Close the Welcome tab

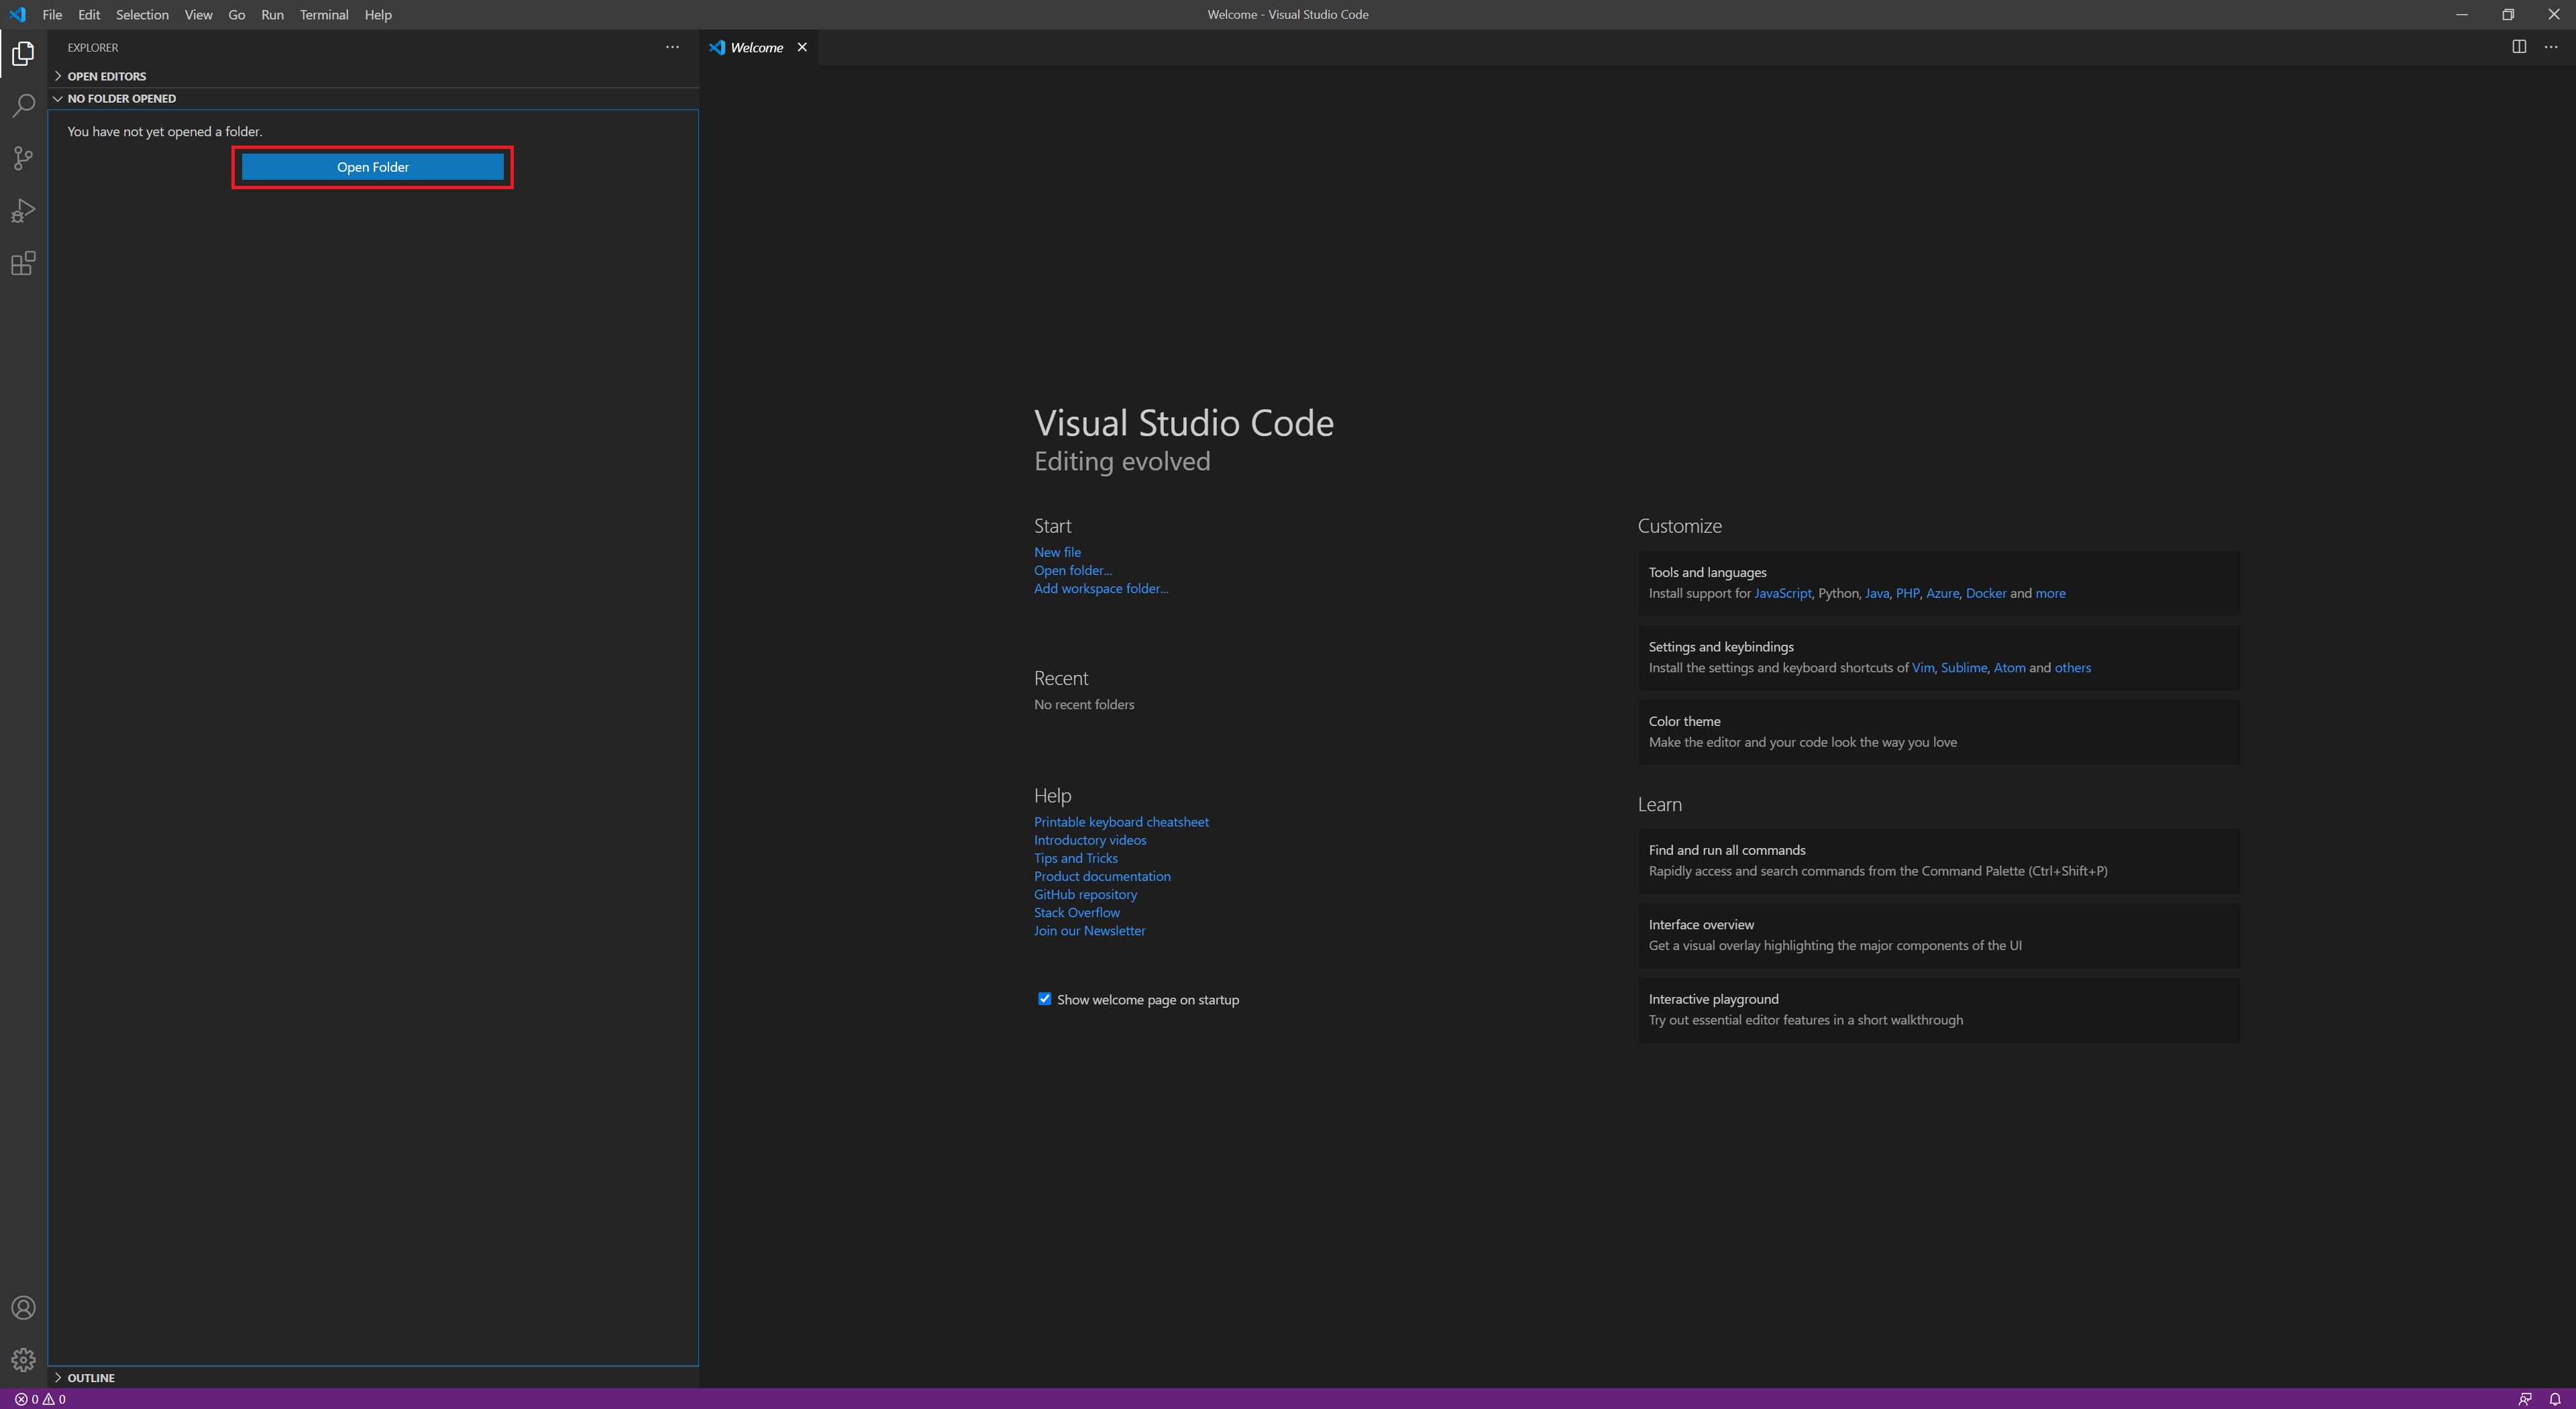tap(802, 47)
